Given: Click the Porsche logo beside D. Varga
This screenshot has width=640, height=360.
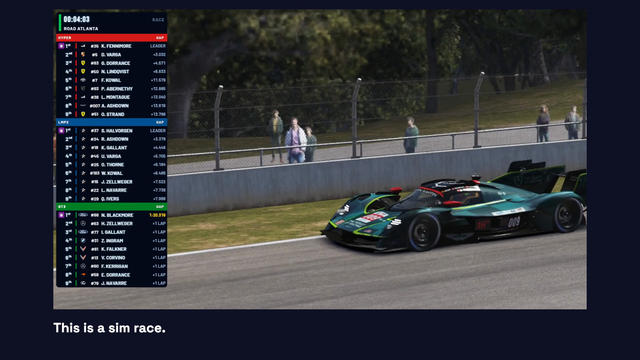Looking at the screenshot, I should (83, 55).
